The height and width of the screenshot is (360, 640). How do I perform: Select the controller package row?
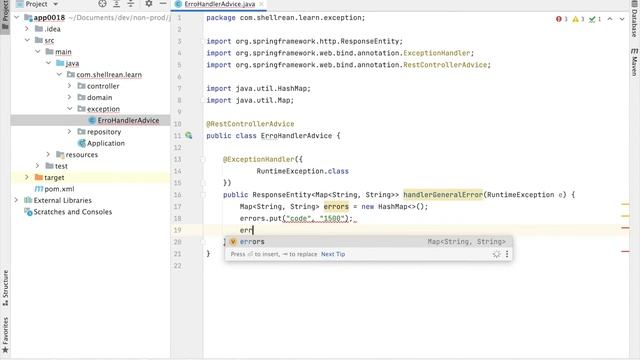[x=91, y=86]
